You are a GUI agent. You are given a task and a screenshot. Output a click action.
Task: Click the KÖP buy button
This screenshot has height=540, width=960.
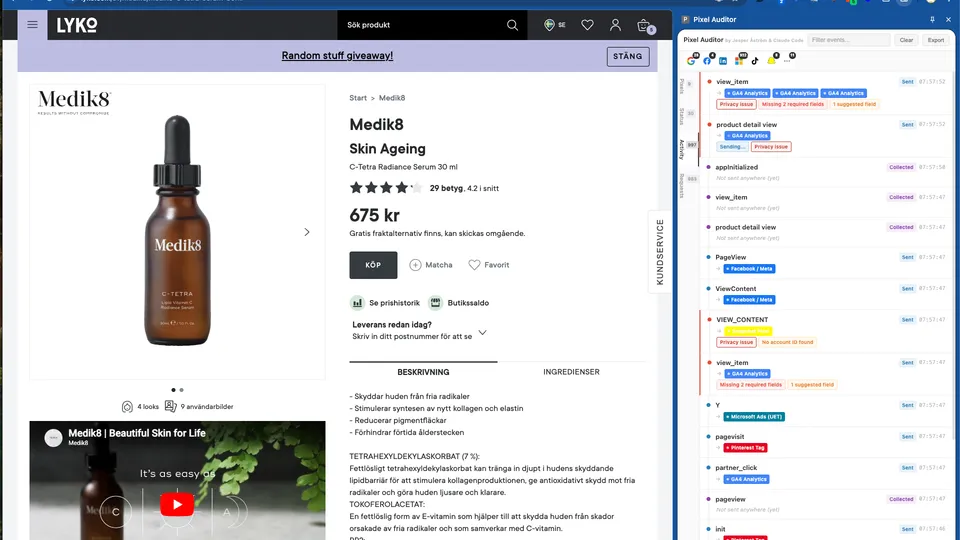(x=373, y=265)
